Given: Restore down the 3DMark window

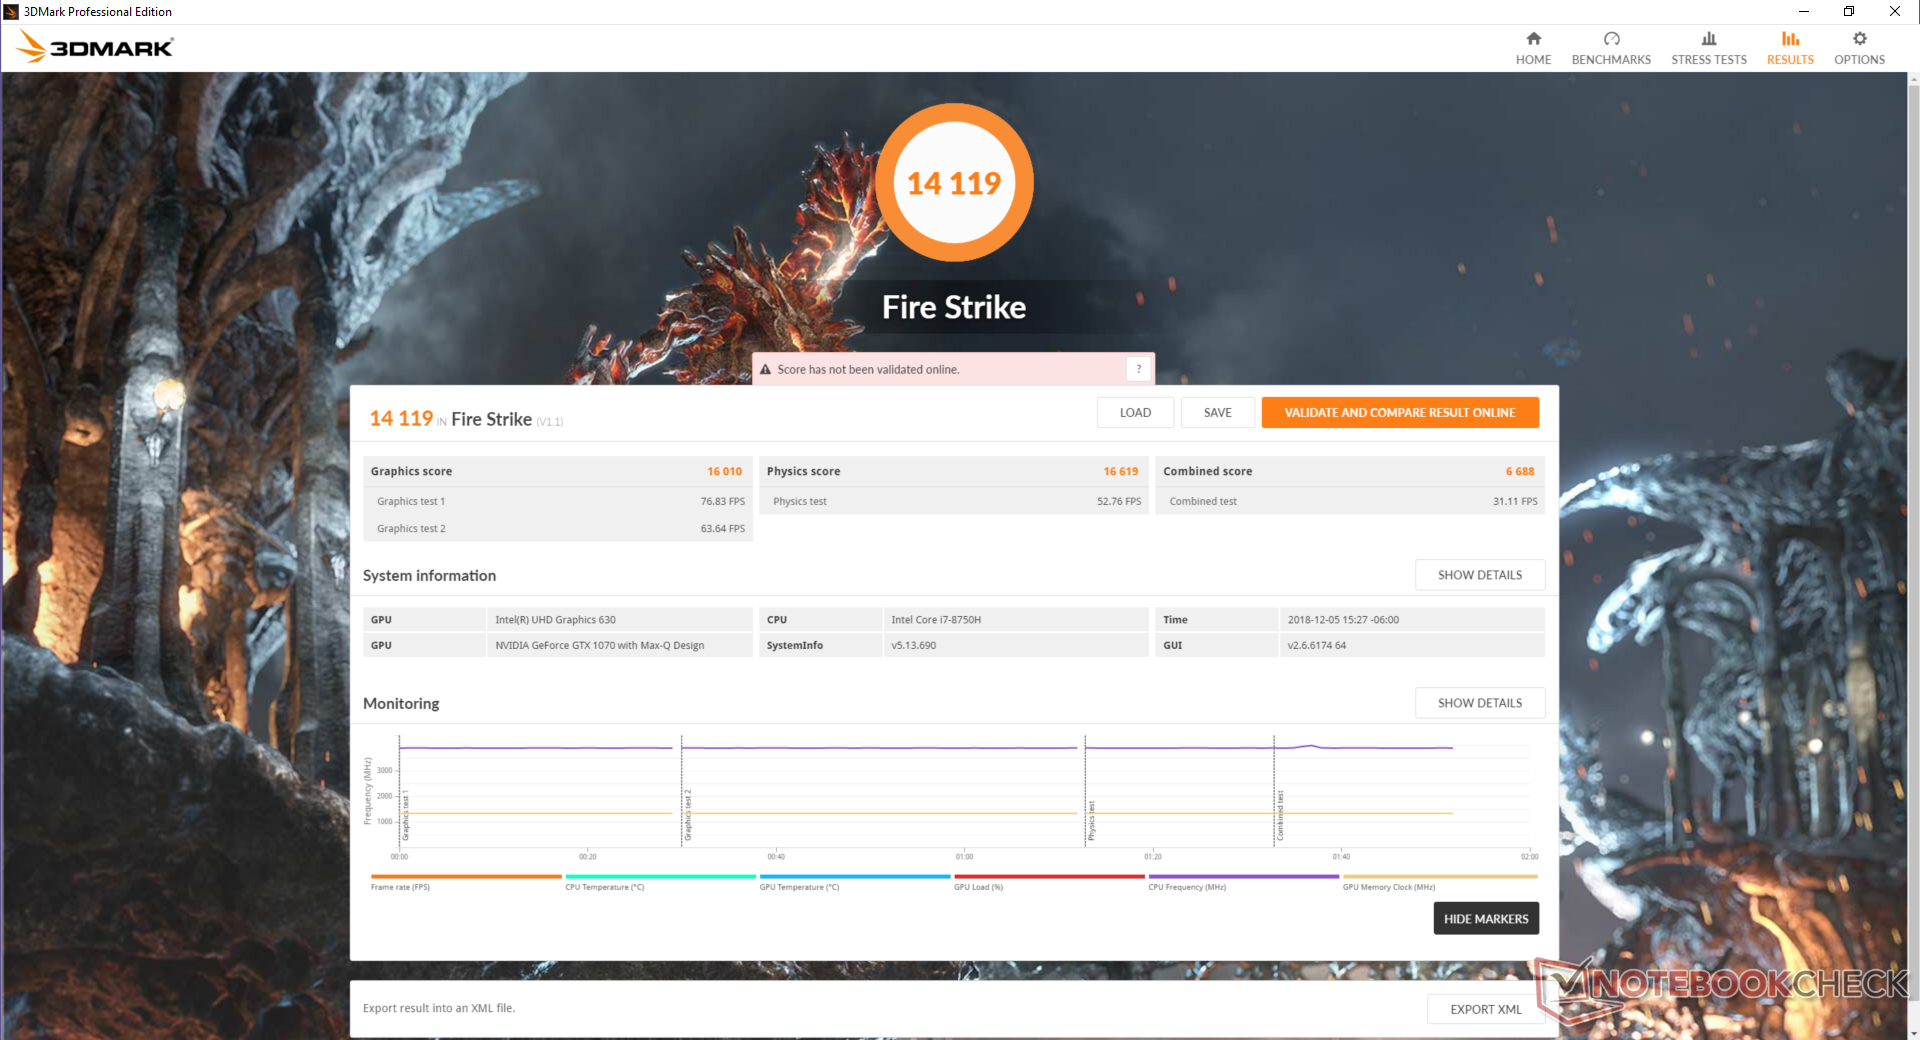Looking at the screenshot, I should 1849,12.
